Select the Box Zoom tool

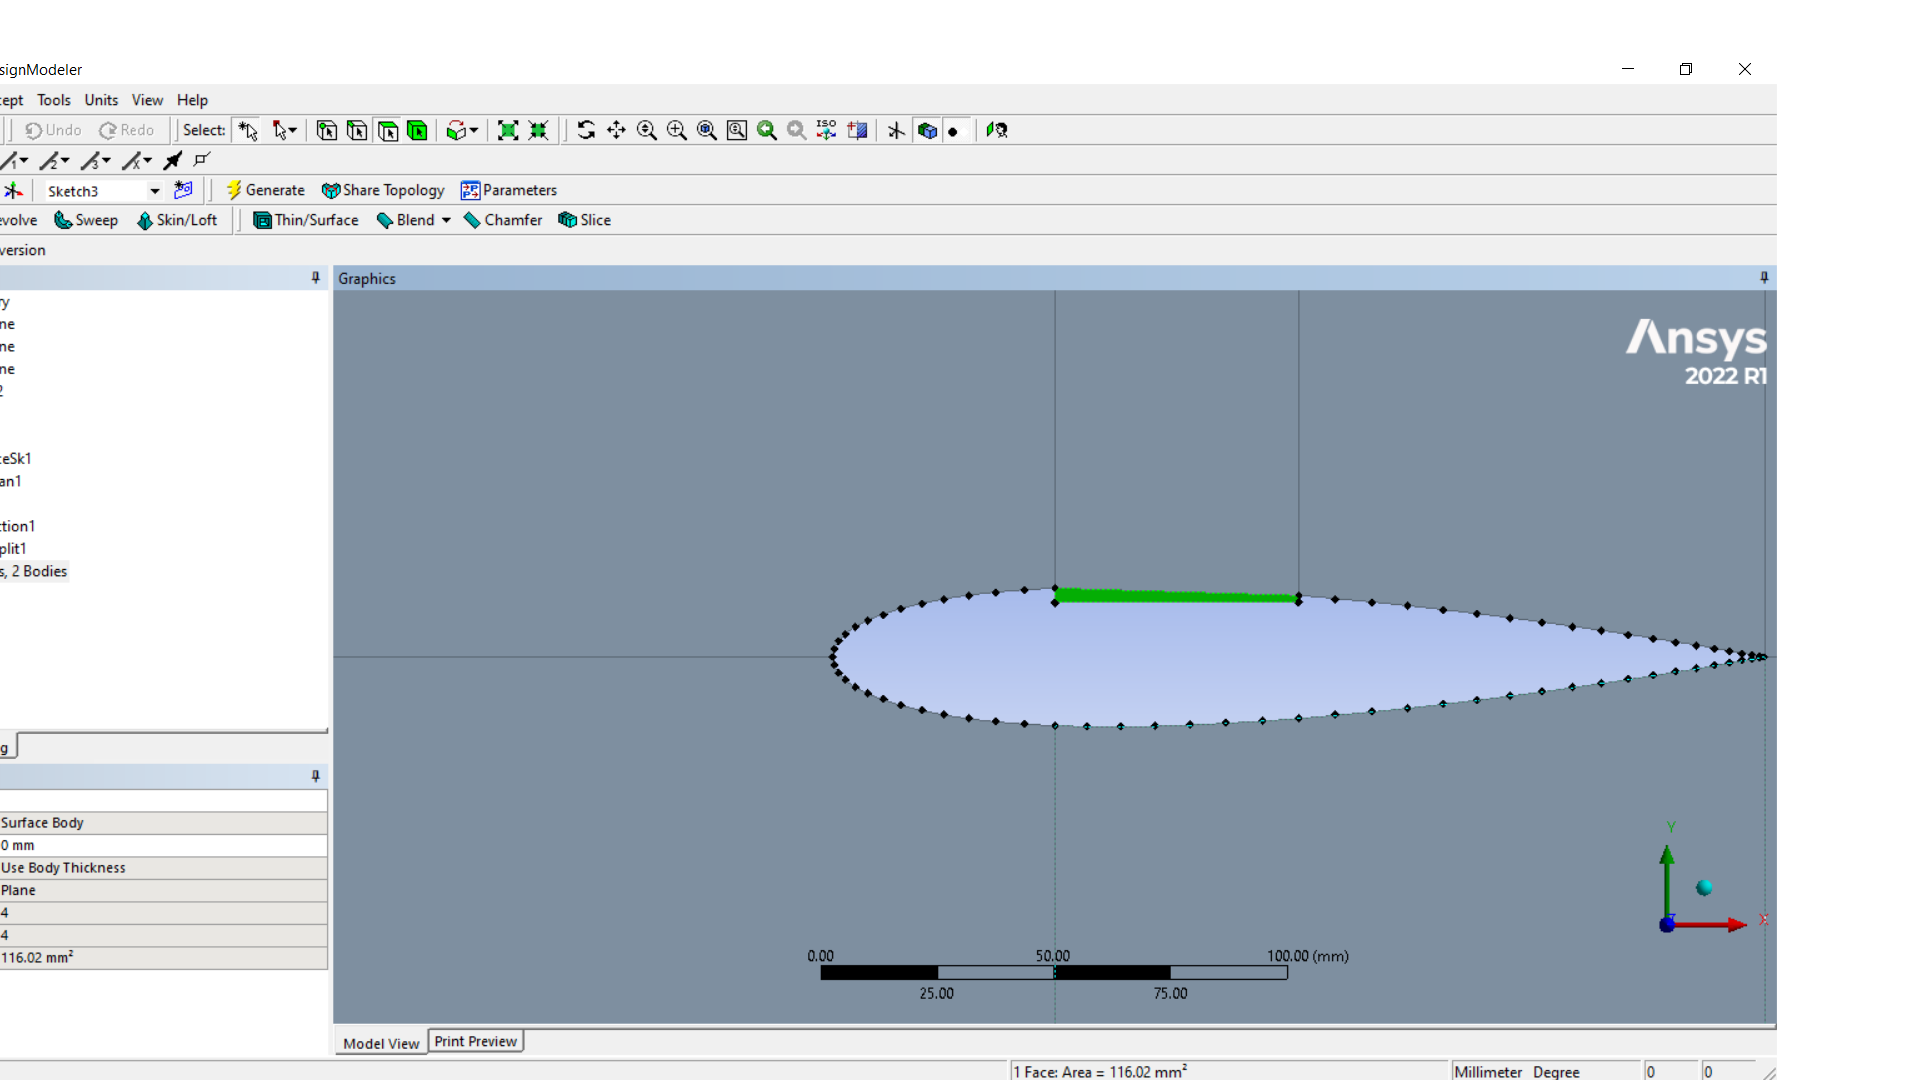point(677,130)
